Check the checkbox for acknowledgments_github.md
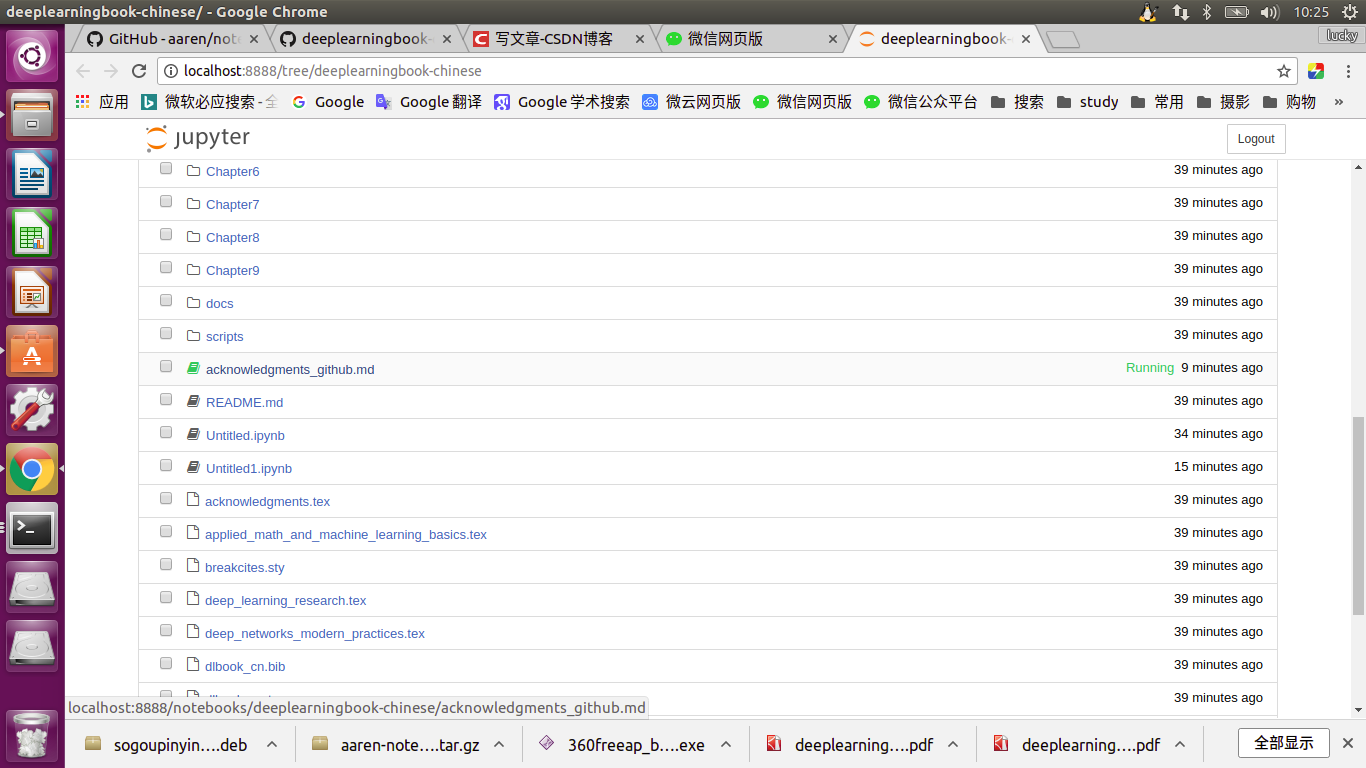Image resolution: width=1366 pixels, height=768 pixels. [x=165, y=366]
